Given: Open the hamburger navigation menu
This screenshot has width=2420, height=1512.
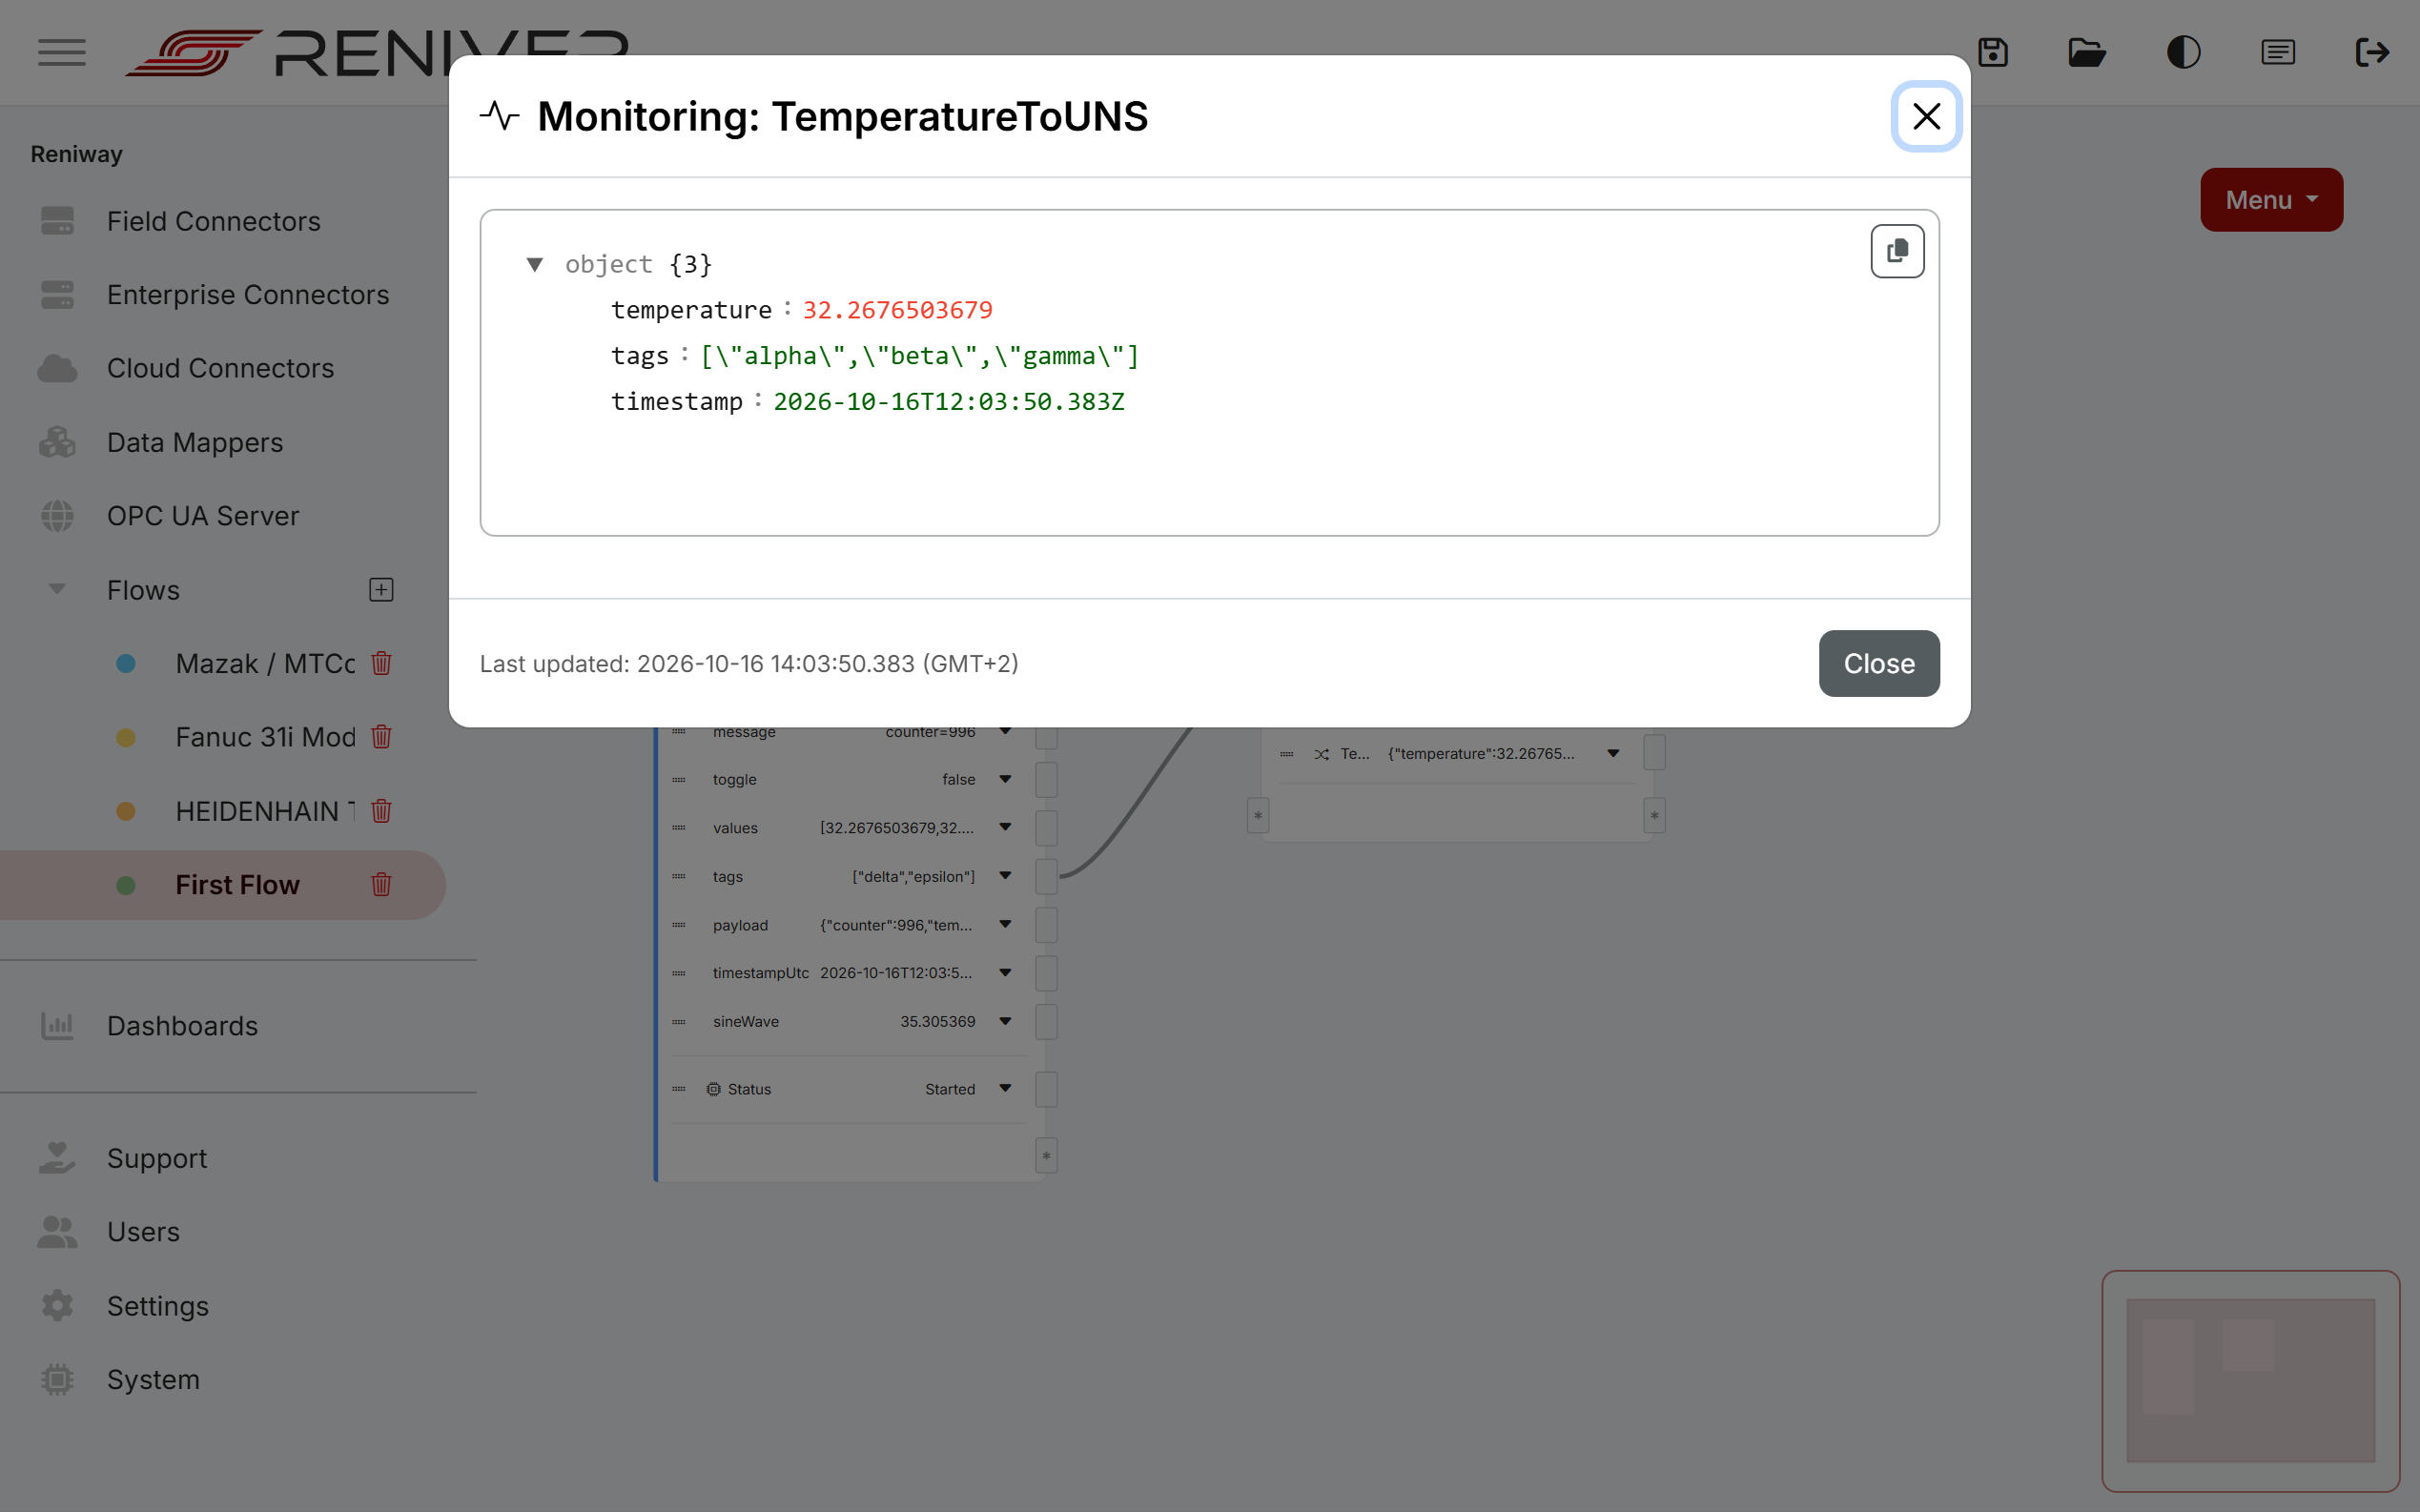Looking at the screenshot, I should pos(62,52).
